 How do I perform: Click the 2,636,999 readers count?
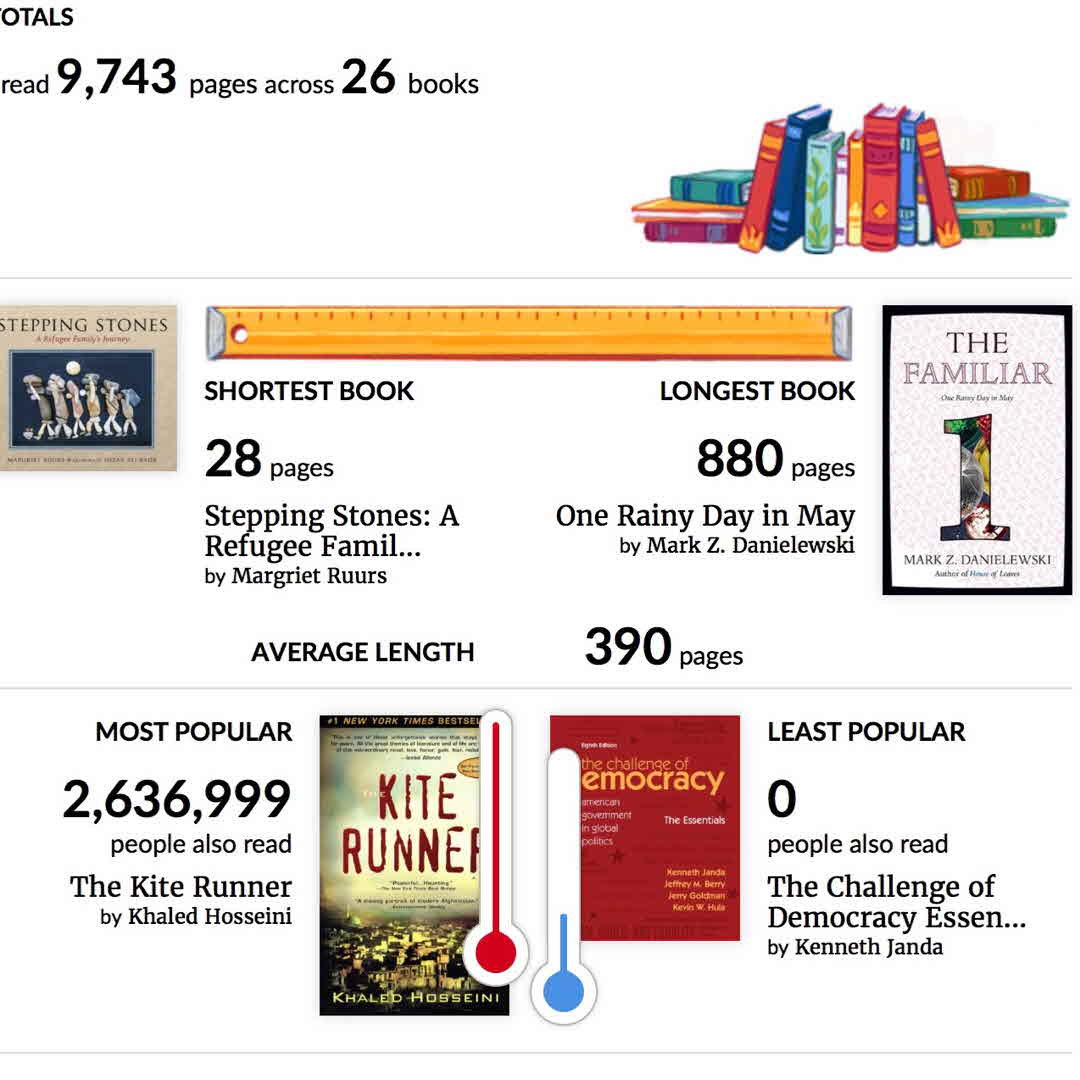pos(177,800)
